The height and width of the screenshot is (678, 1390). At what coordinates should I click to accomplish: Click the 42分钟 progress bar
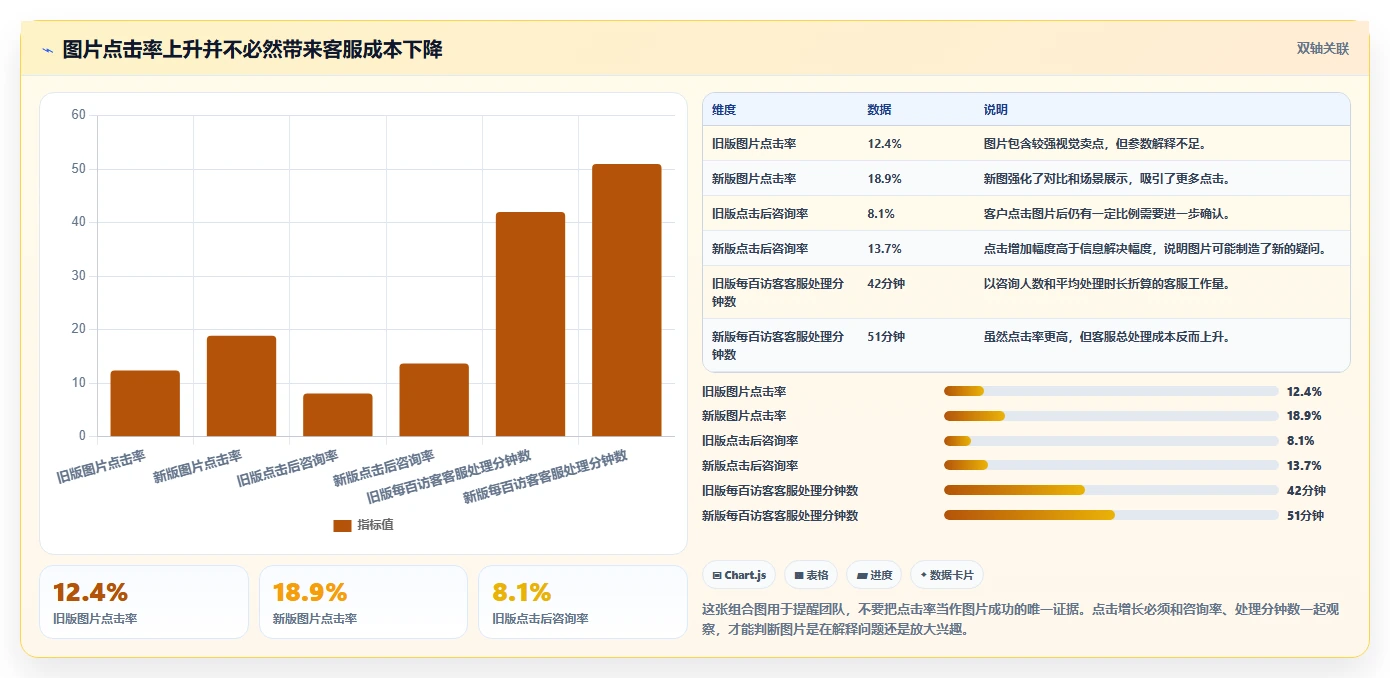pyautogui.click(x=1111, y=490)
